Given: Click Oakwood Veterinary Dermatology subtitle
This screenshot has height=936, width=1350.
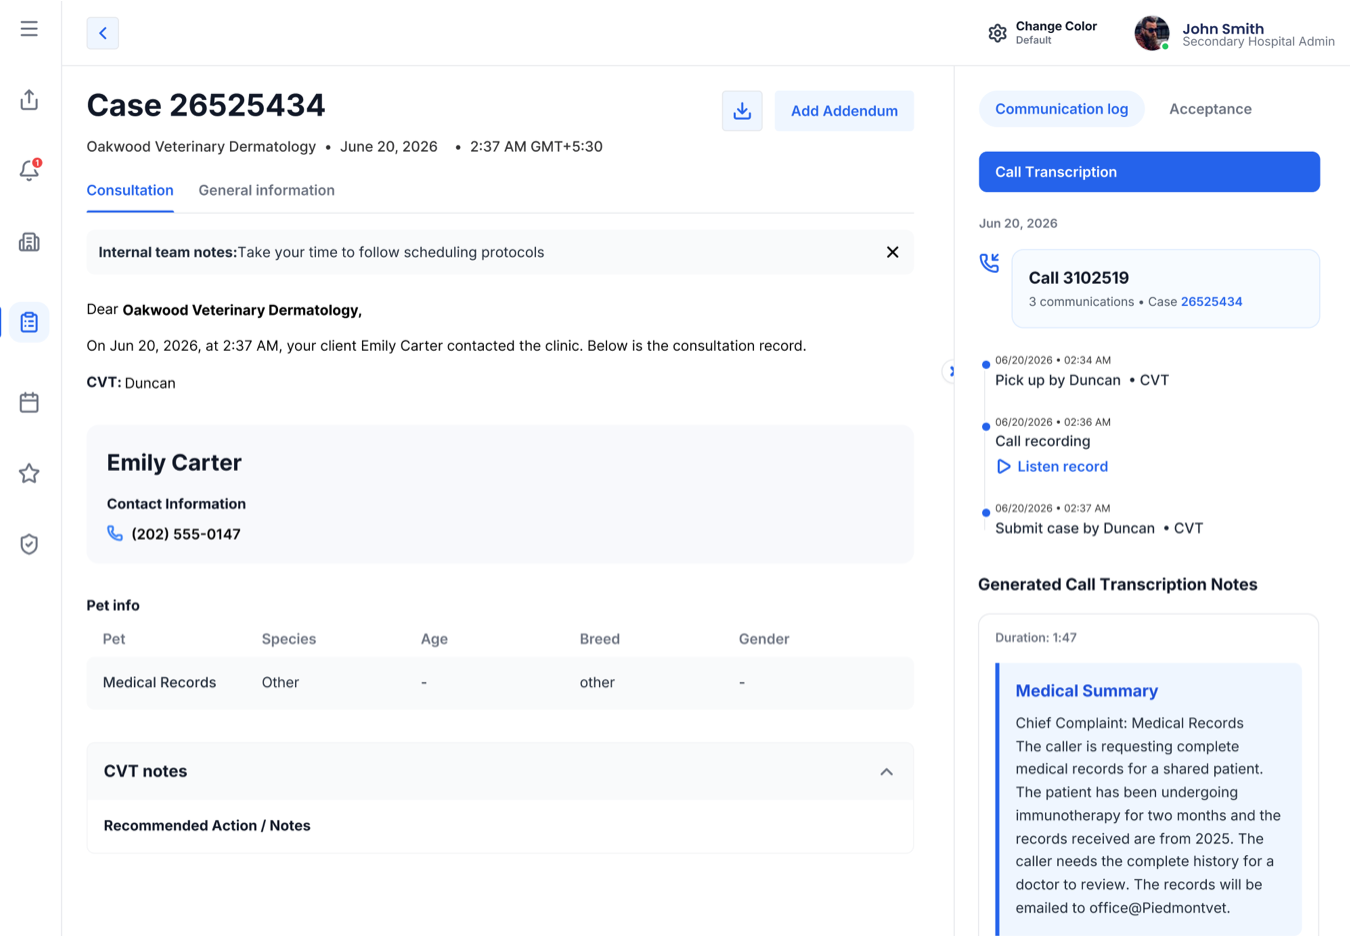Looking at the screenshot, I should pyautogui.click(x=201, y=146).
